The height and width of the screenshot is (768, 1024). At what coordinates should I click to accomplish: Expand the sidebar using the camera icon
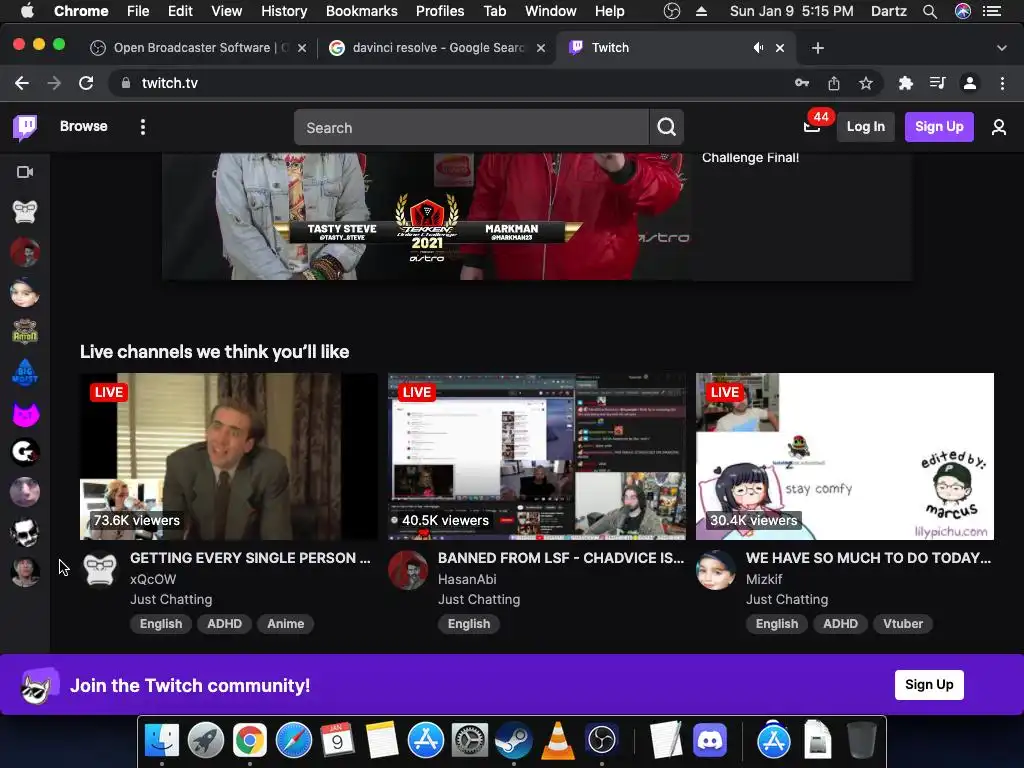tap(25, 172)
